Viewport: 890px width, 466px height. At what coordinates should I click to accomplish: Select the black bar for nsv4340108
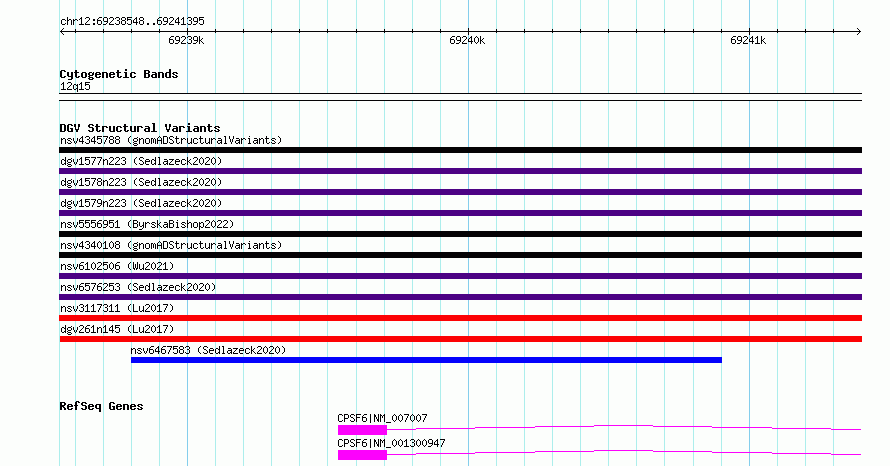click(460, 255)
